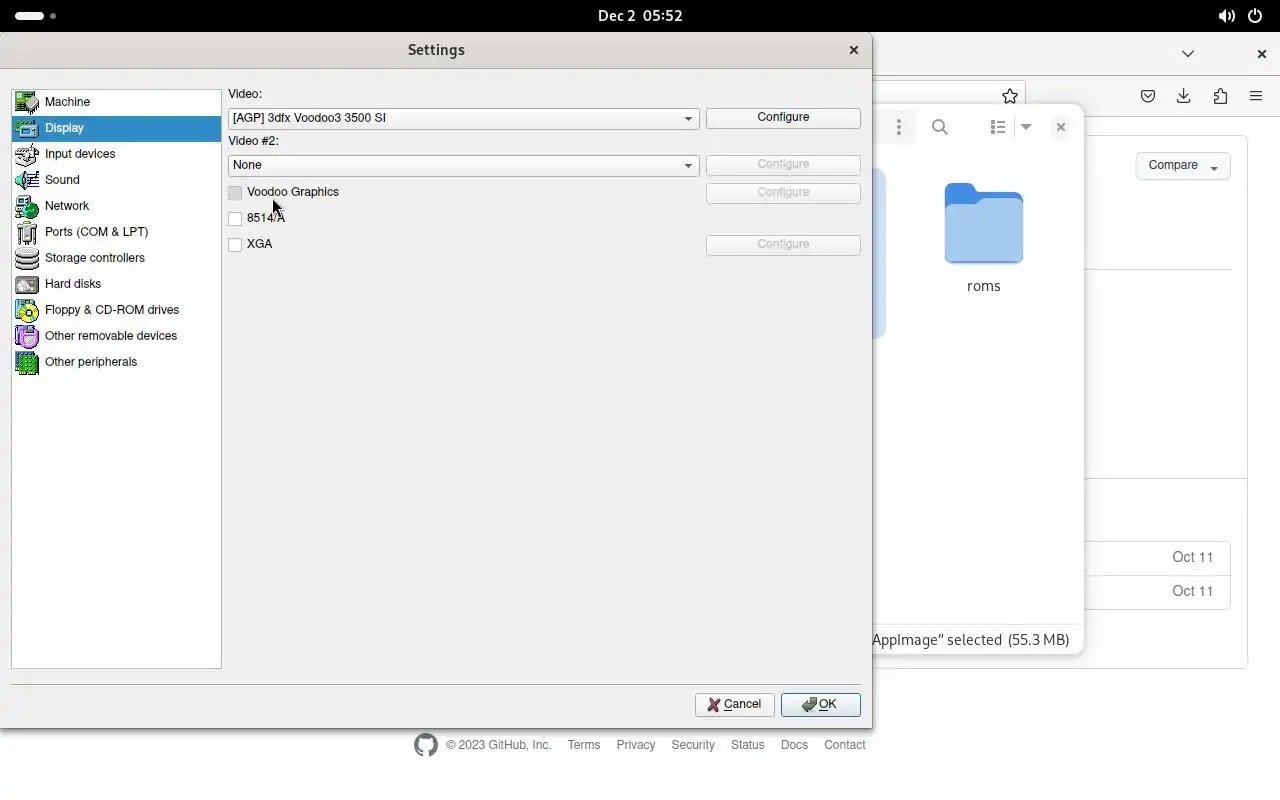Screen dimensions: 1280x800
Task: Click the Storage controllers icon
Action: [x=27, y=258]
